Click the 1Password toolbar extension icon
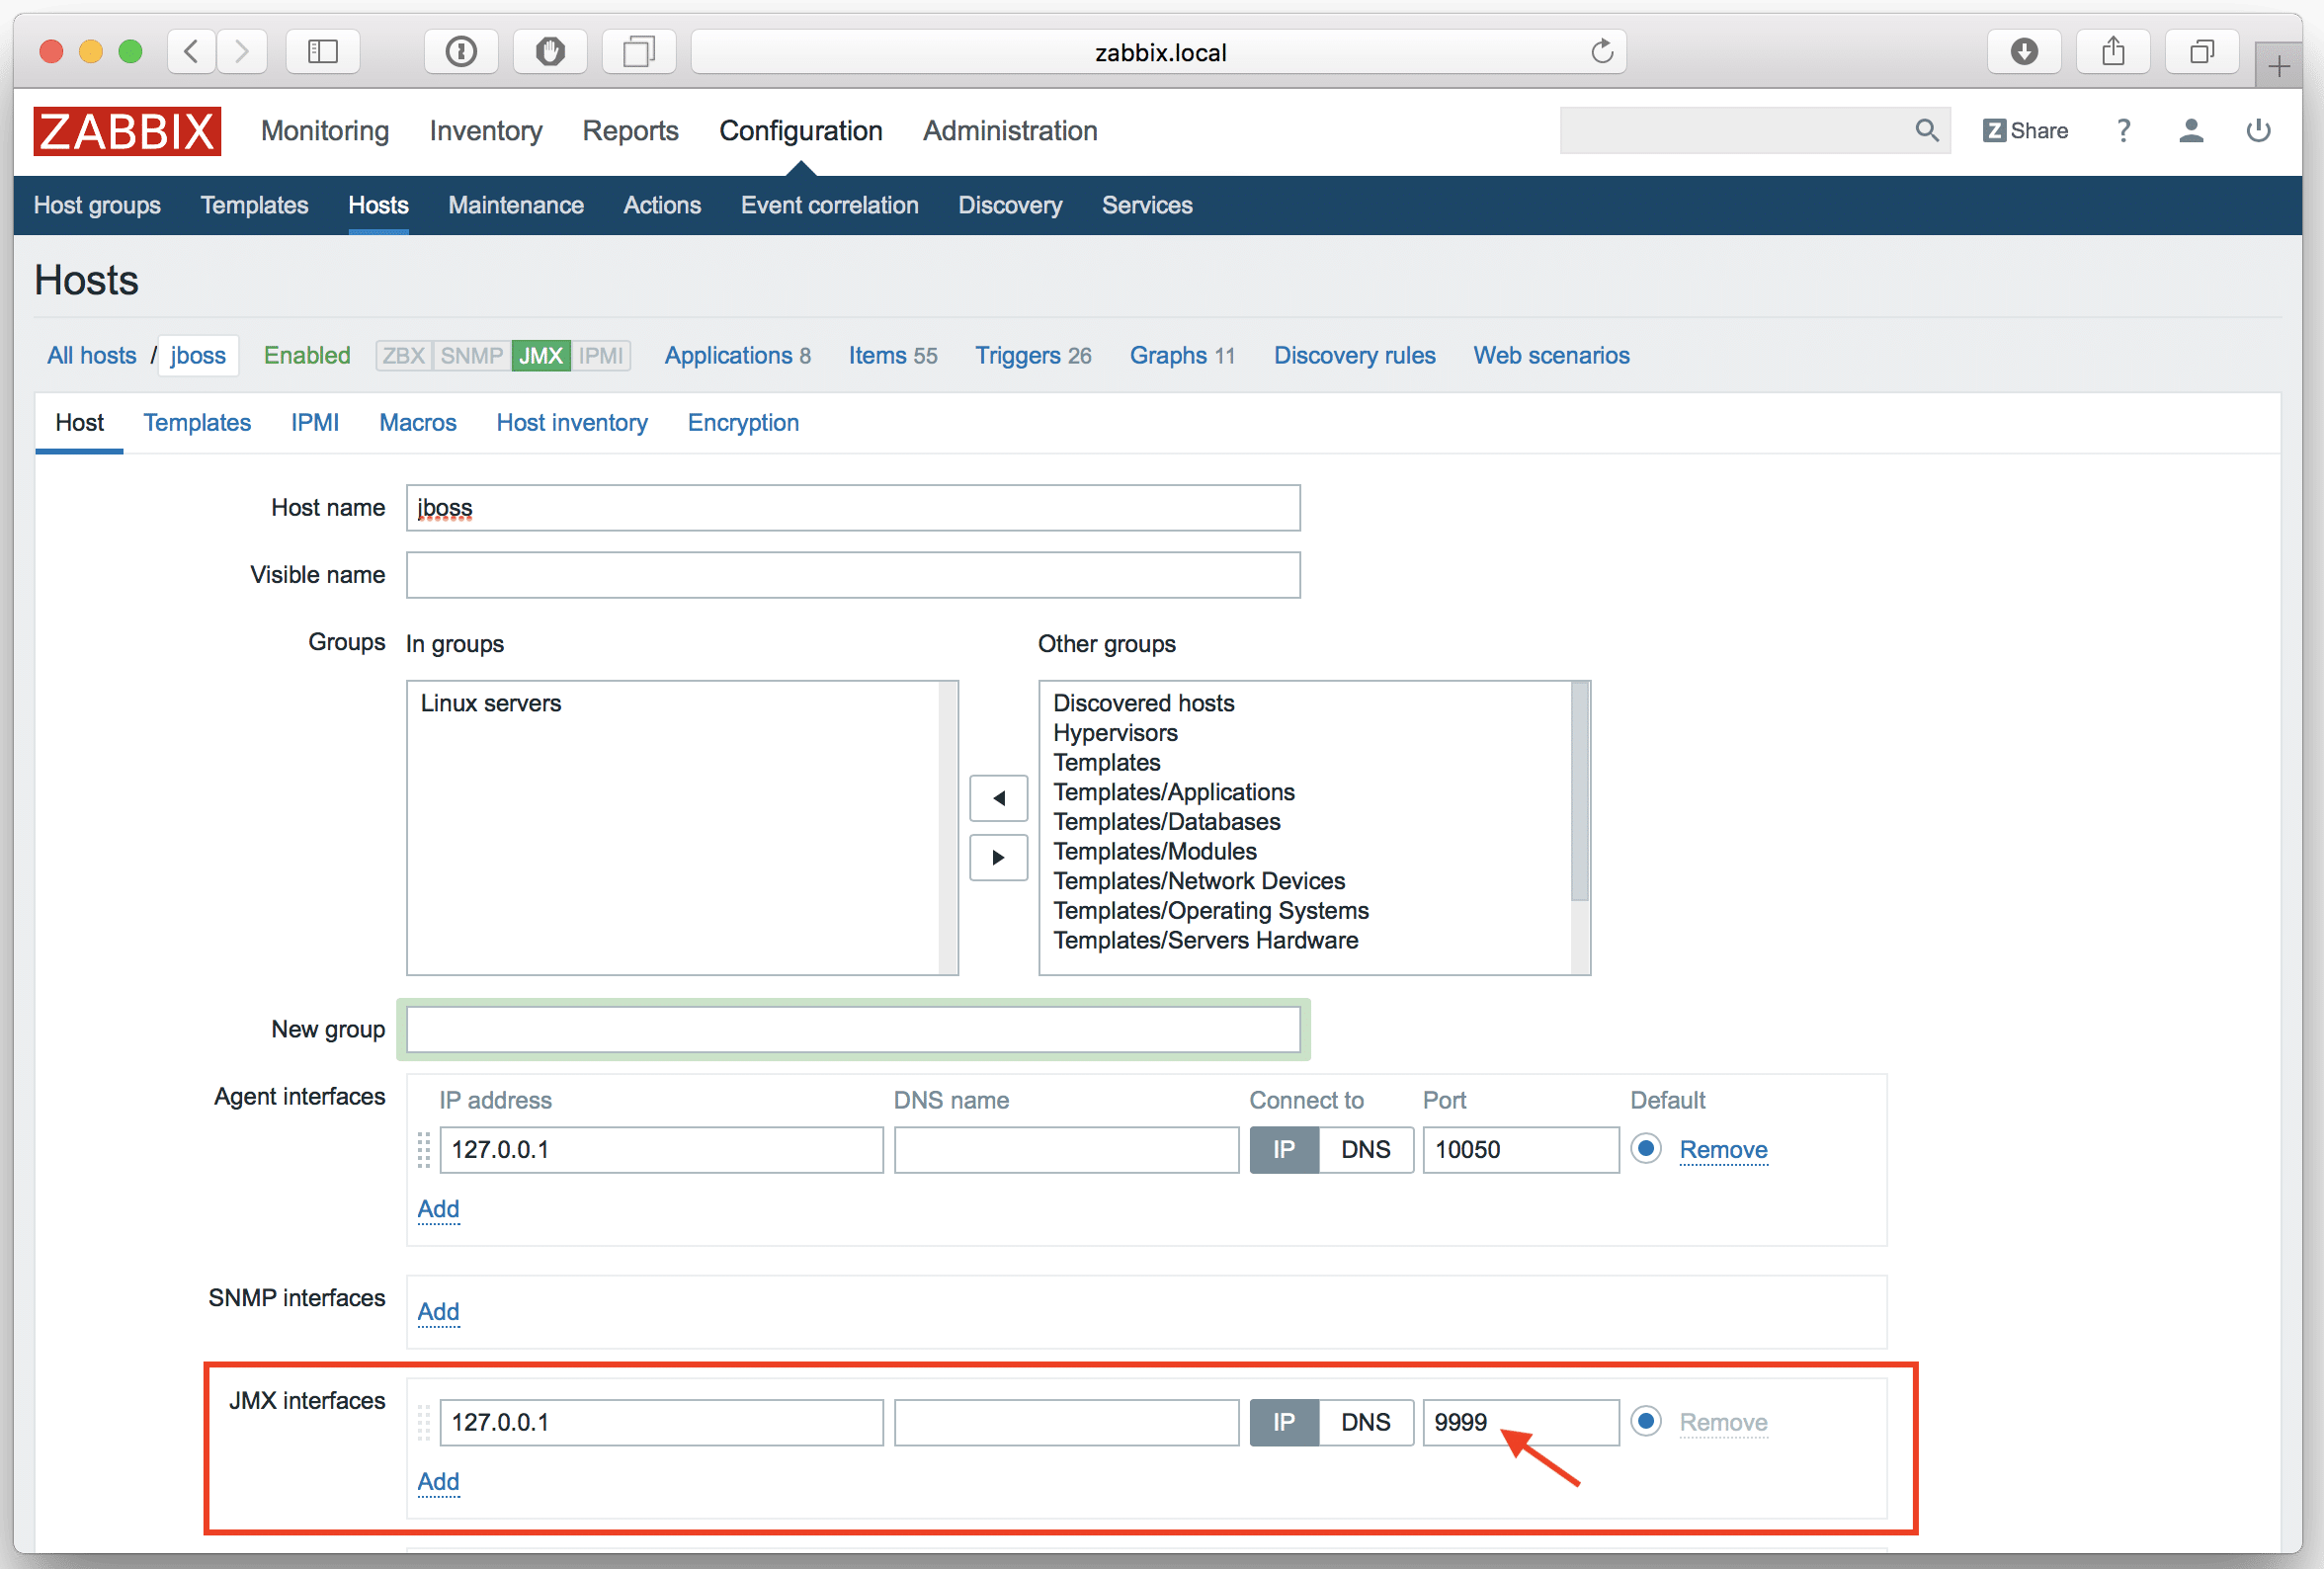Image resolution: width=2324 pixels, height=1569 pixels. coord(461,51)
